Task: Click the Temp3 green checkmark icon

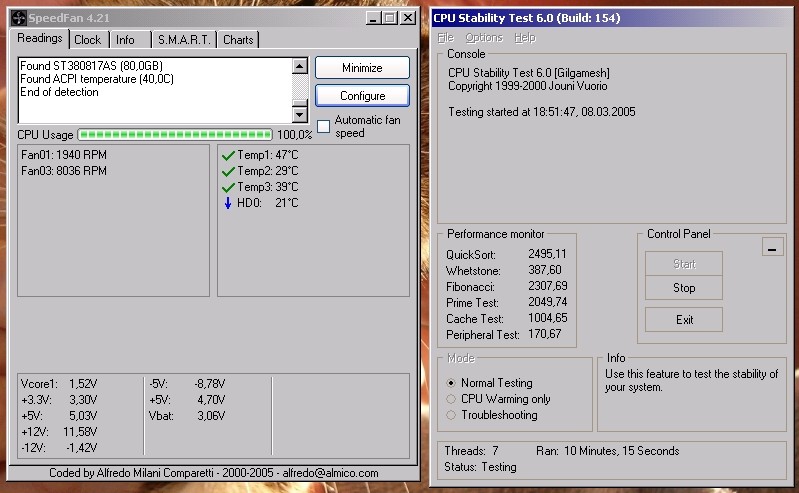Action: (x=228, y=187)
